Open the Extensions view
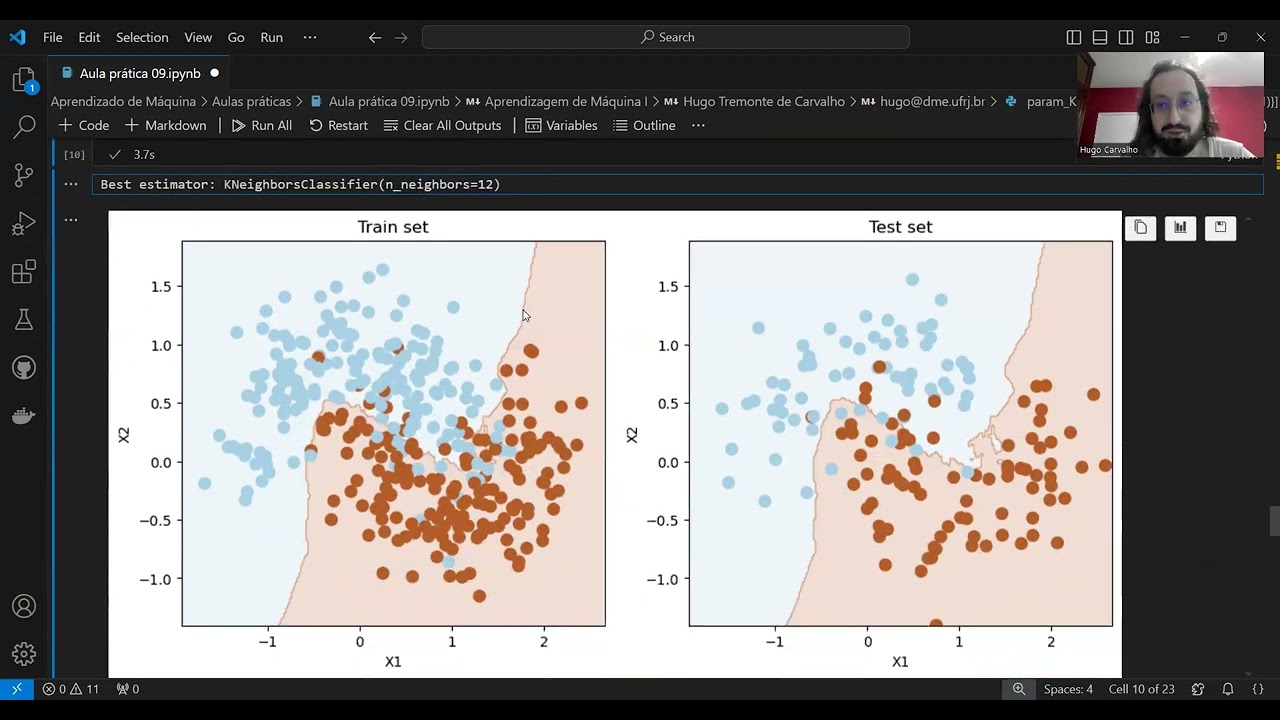The image size is (1280, 720). point(24,271)
